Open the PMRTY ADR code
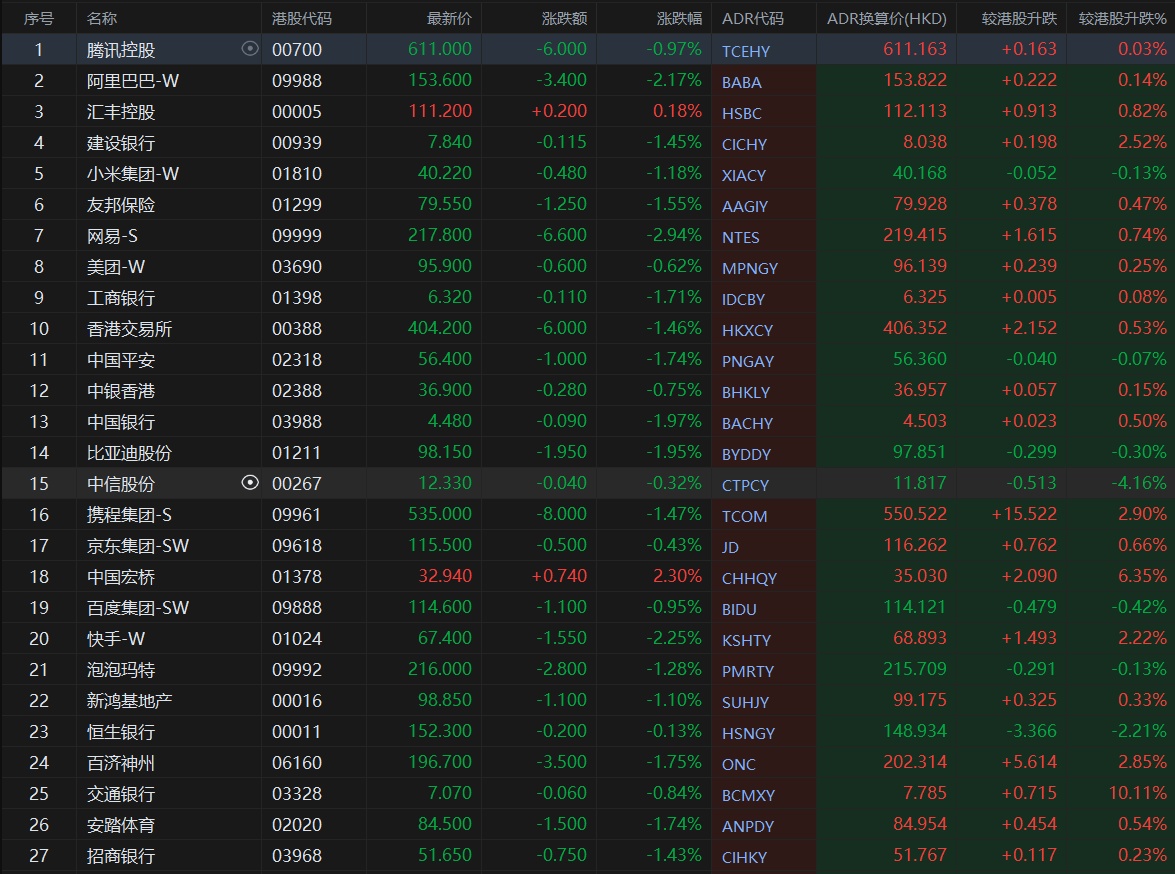 (748, 672)
